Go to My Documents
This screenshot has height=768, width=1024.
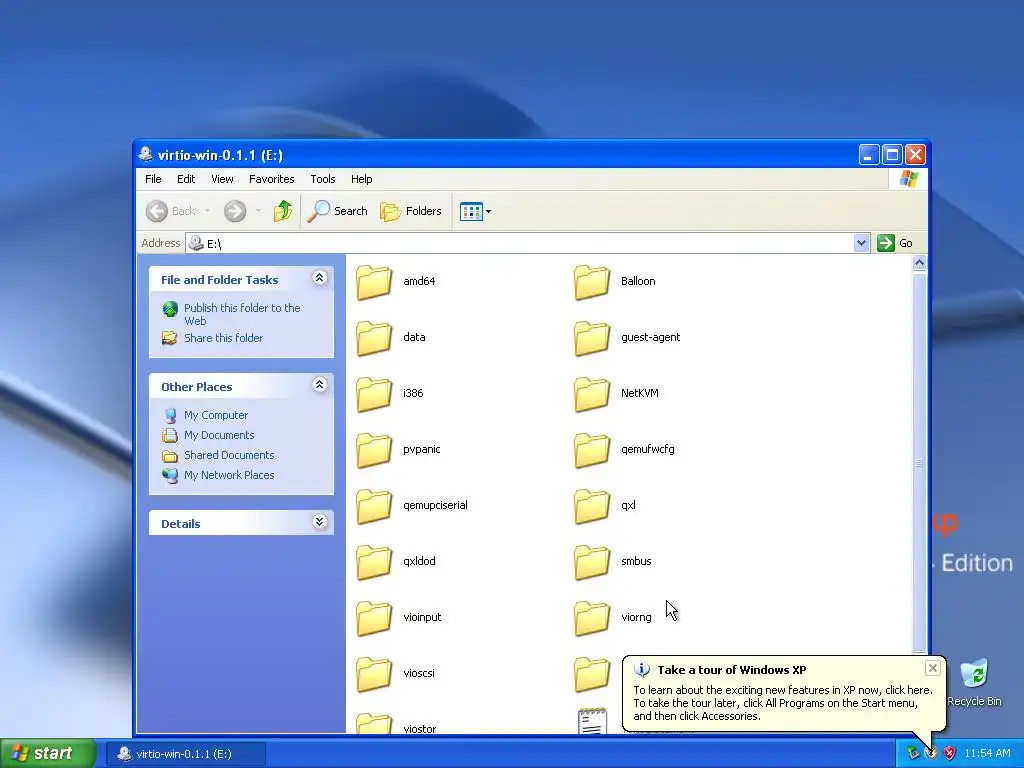point(219,435)
